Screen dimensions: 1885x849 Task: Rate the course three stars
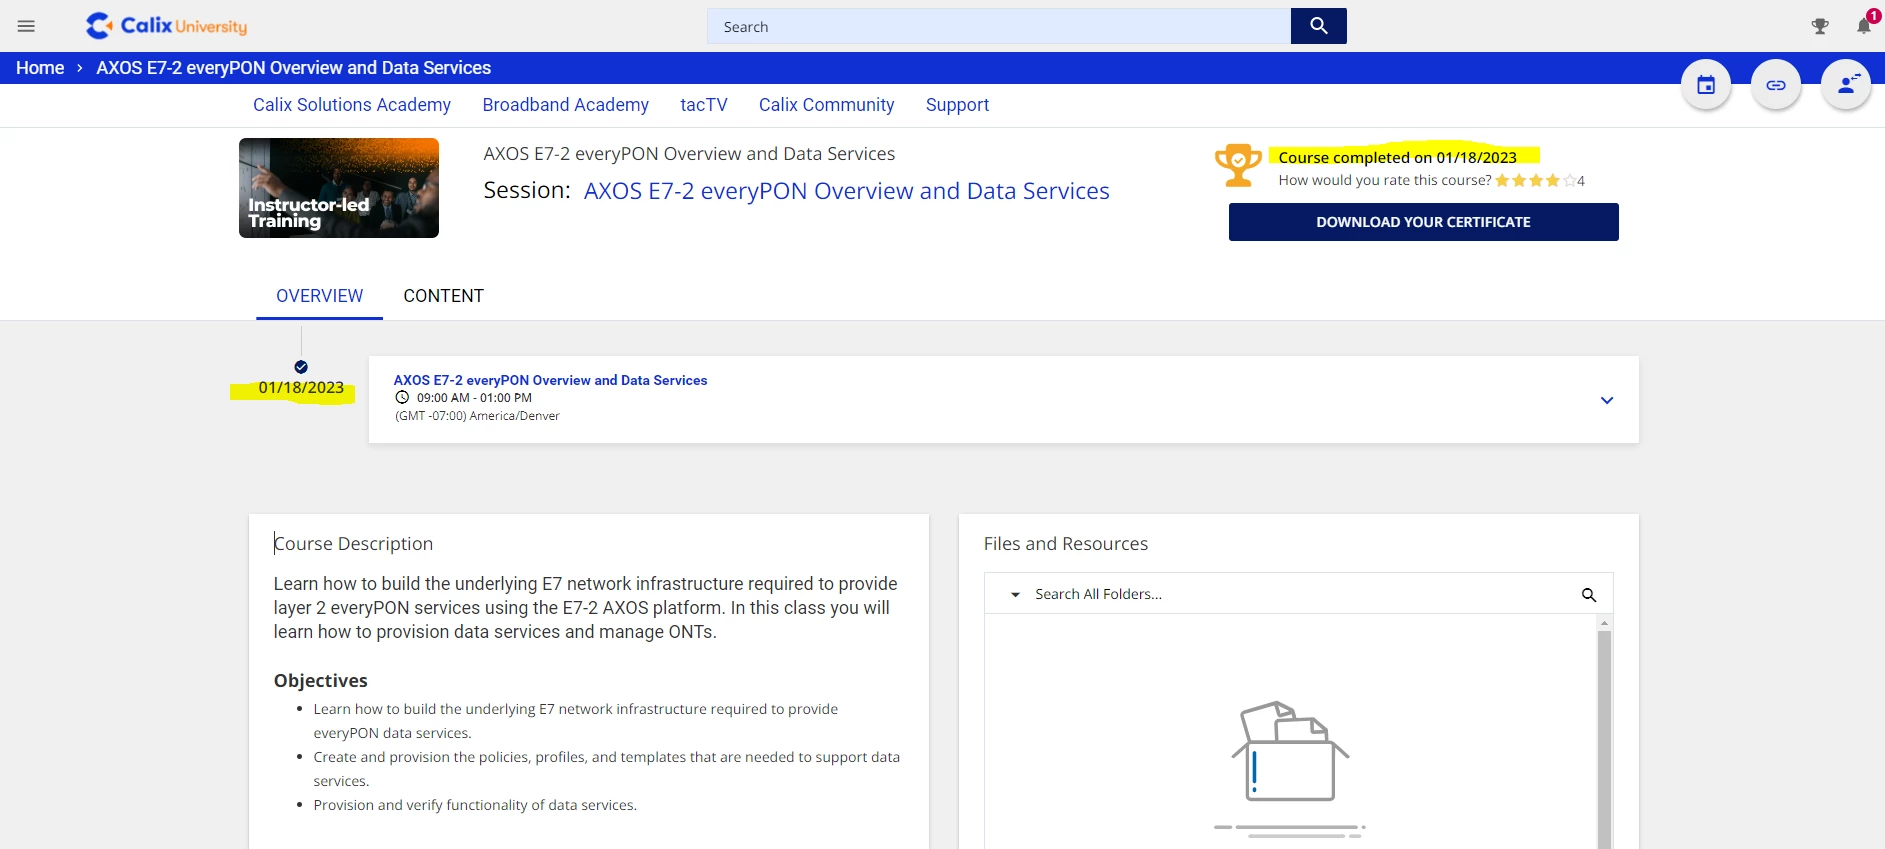tap(1536, 181)
